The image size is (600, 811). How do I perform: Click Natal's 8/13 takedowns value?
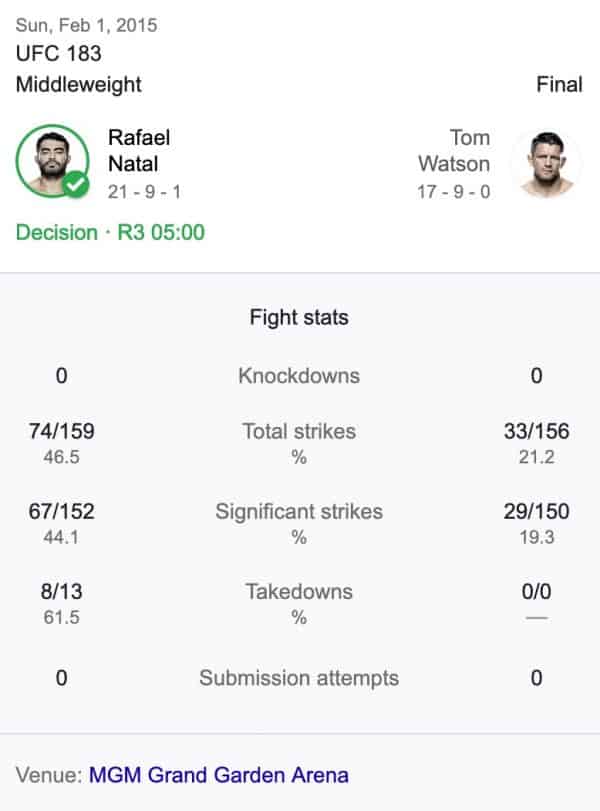tap(62, 592)
